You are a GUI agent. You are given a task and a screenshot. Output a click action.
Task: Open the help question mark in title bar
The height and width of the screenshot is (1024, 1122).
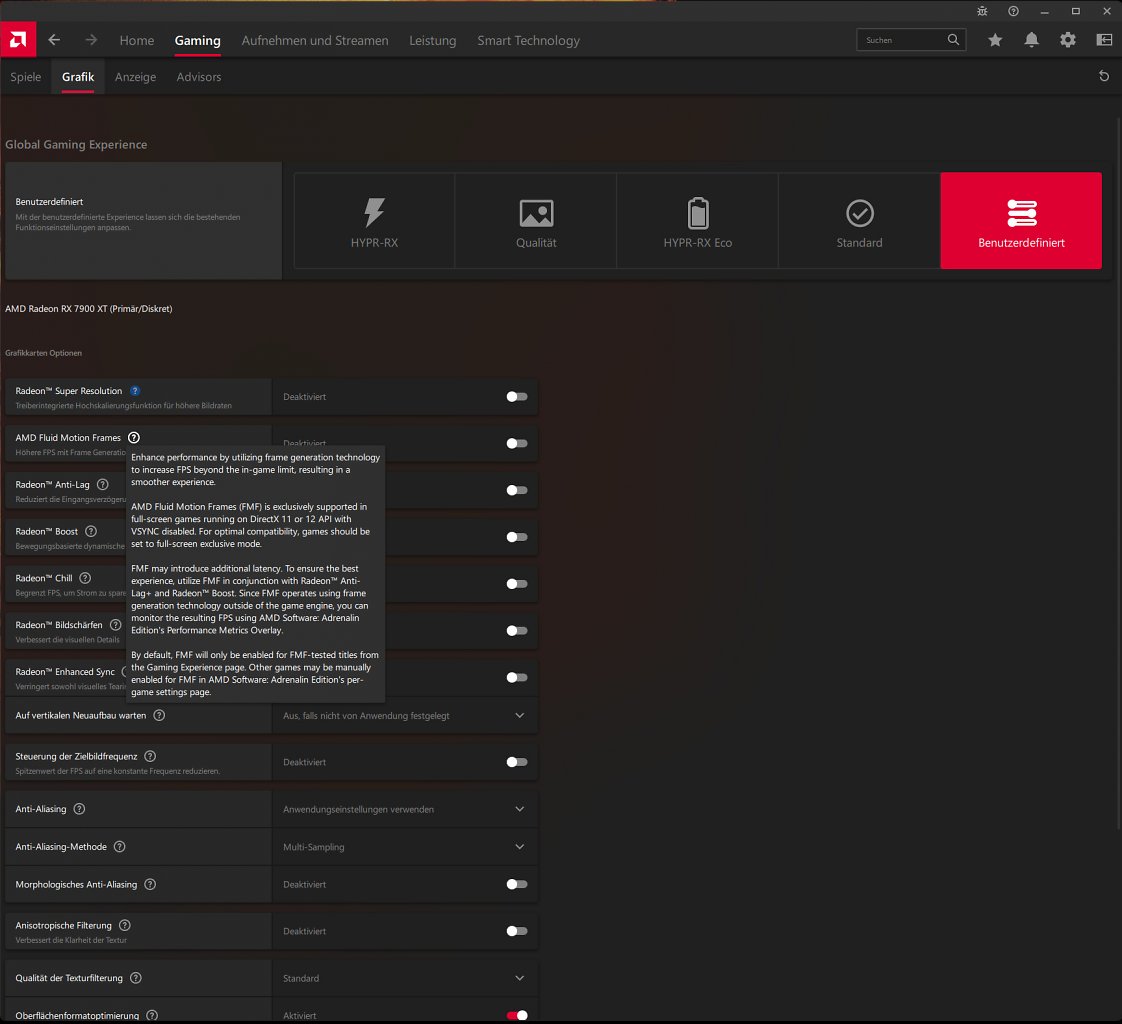point(1013,11)
